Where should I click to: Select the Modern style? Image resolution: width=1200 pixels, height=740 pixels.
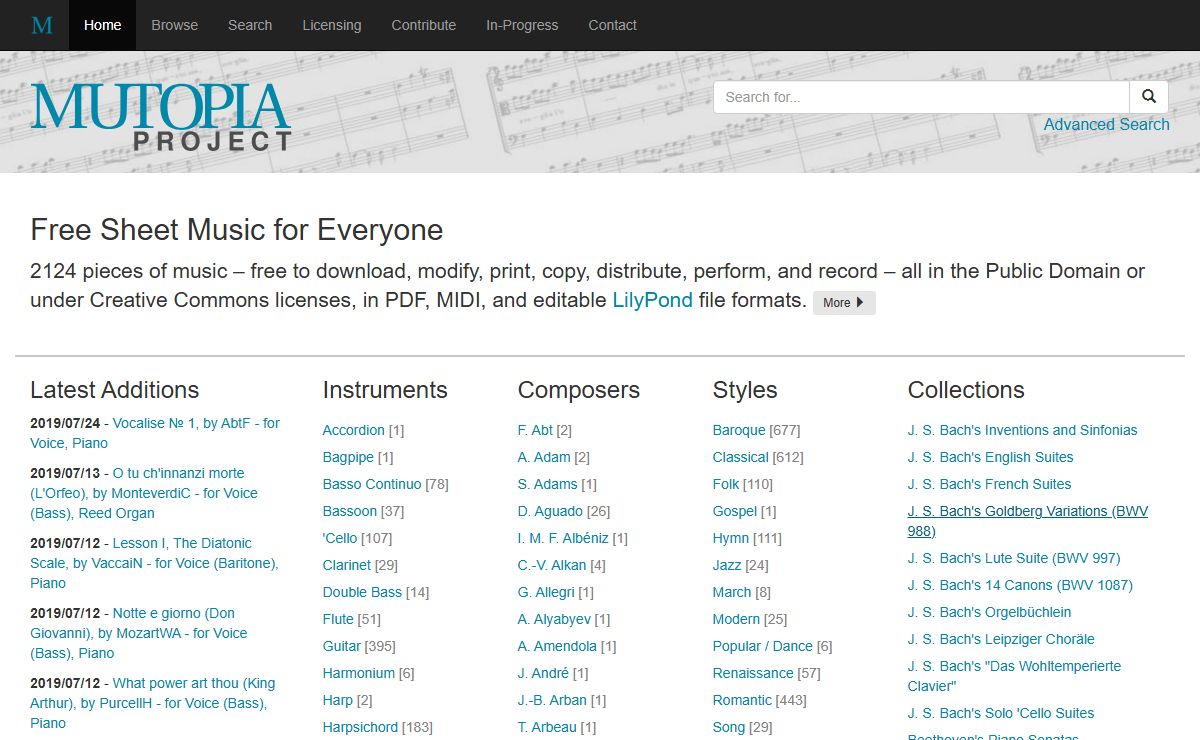pyautogui.click(x=736, y=619)
